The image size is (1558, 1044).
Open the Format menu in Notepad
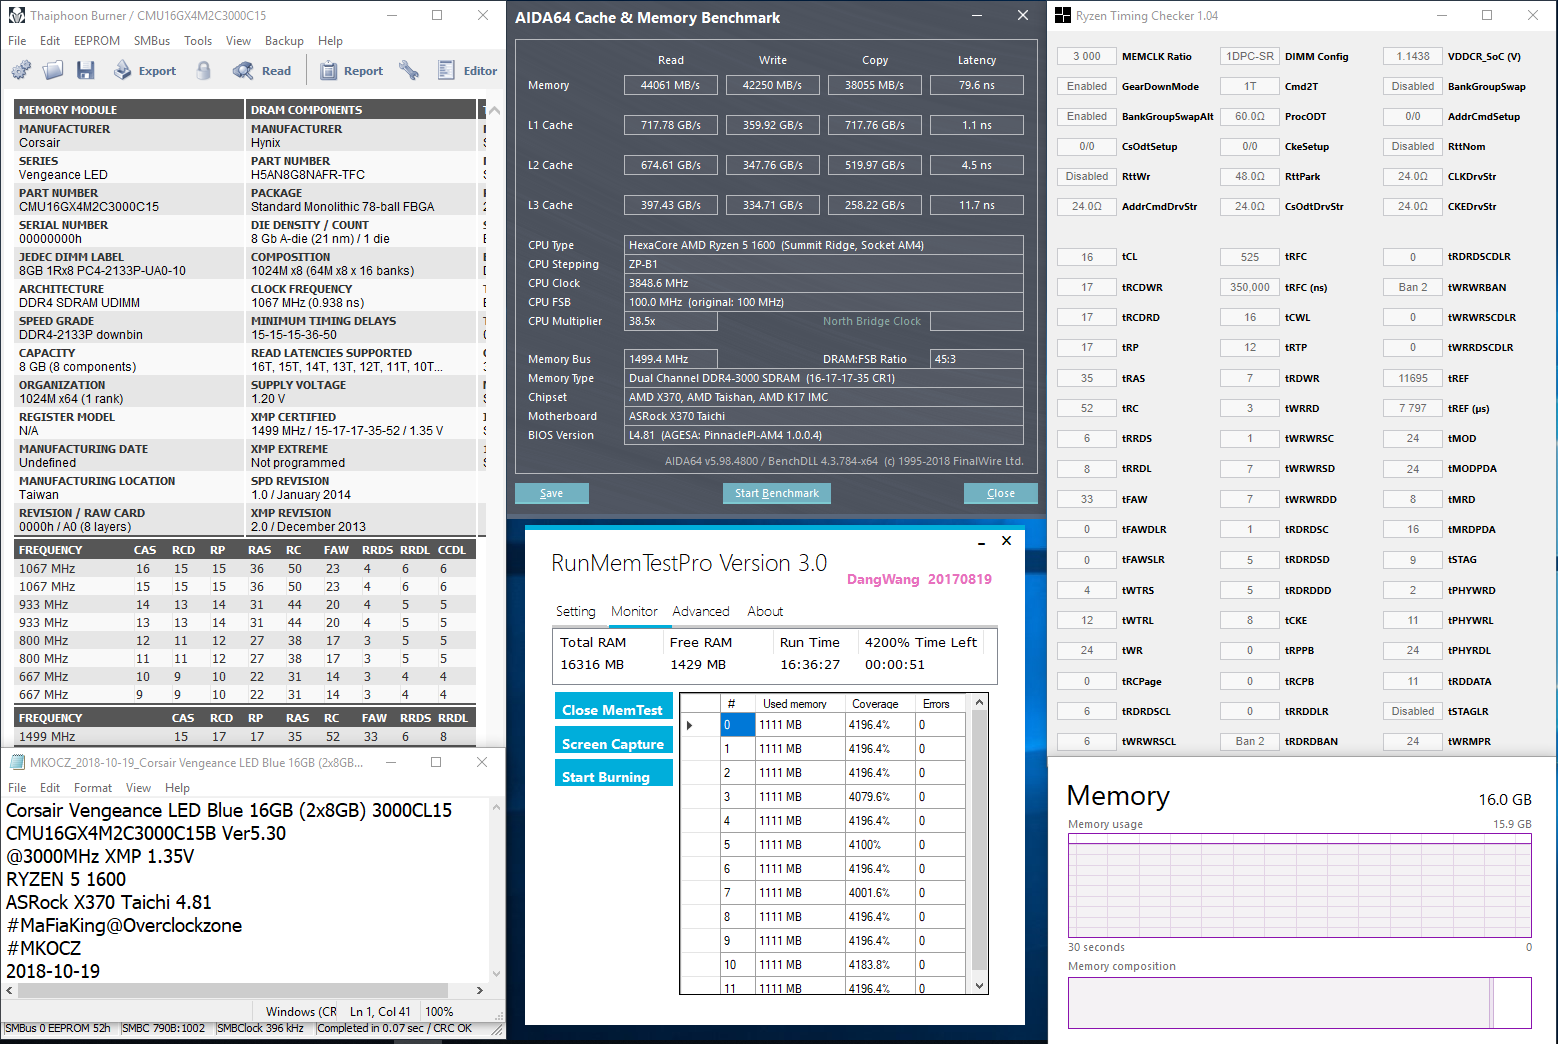coord(93,788)
